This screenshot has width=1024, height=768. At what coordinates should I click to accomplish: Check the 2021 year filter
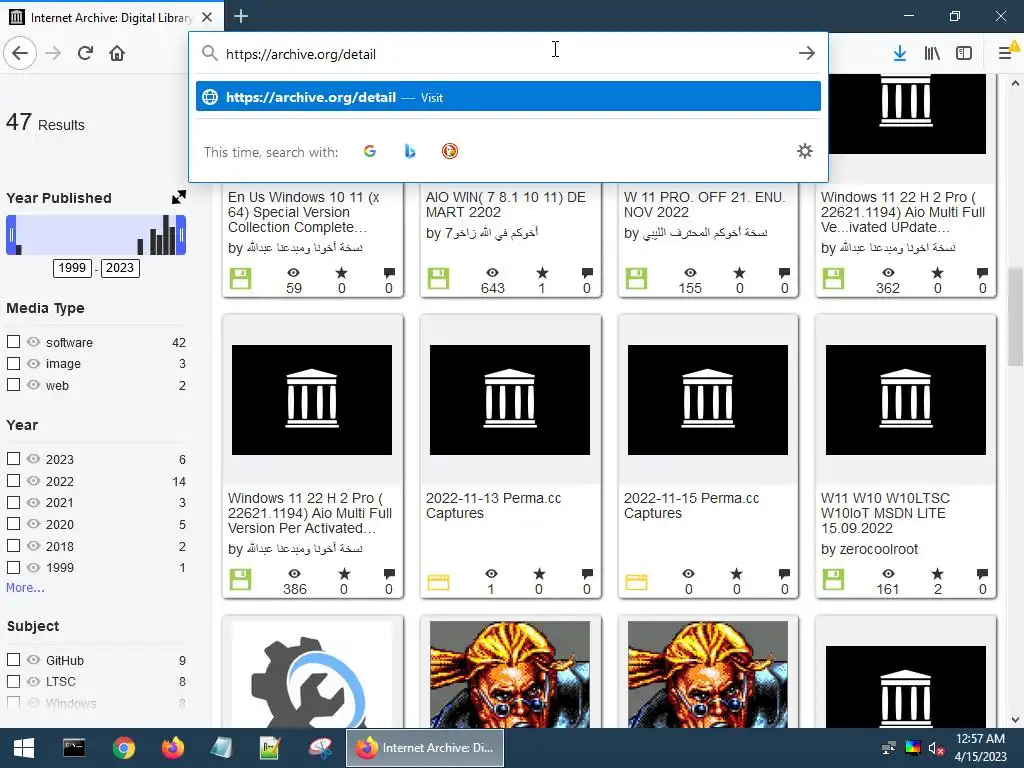click(13, 502)
